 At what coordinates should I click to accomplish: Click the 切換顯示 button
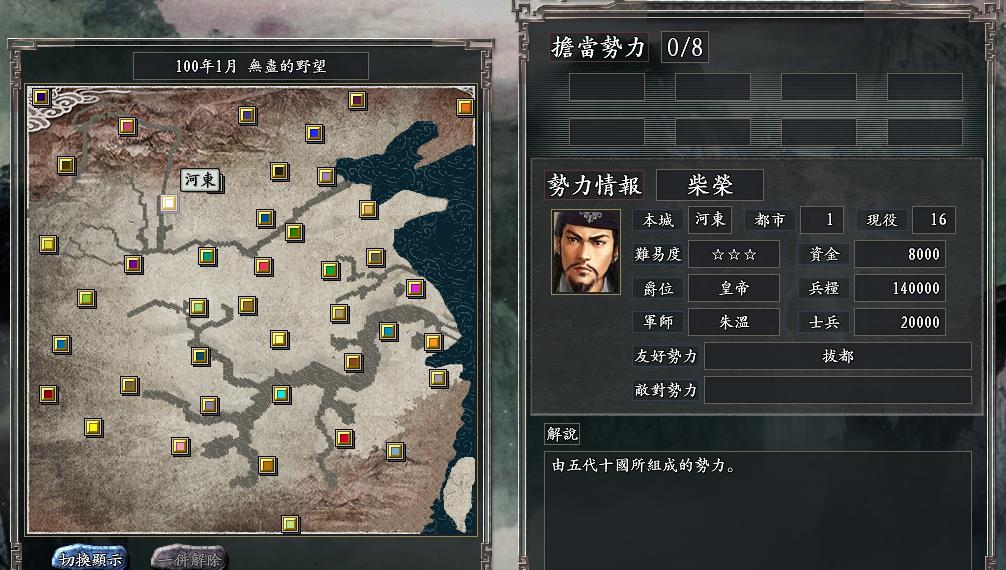pyautogui.click(x=90, y=558)
